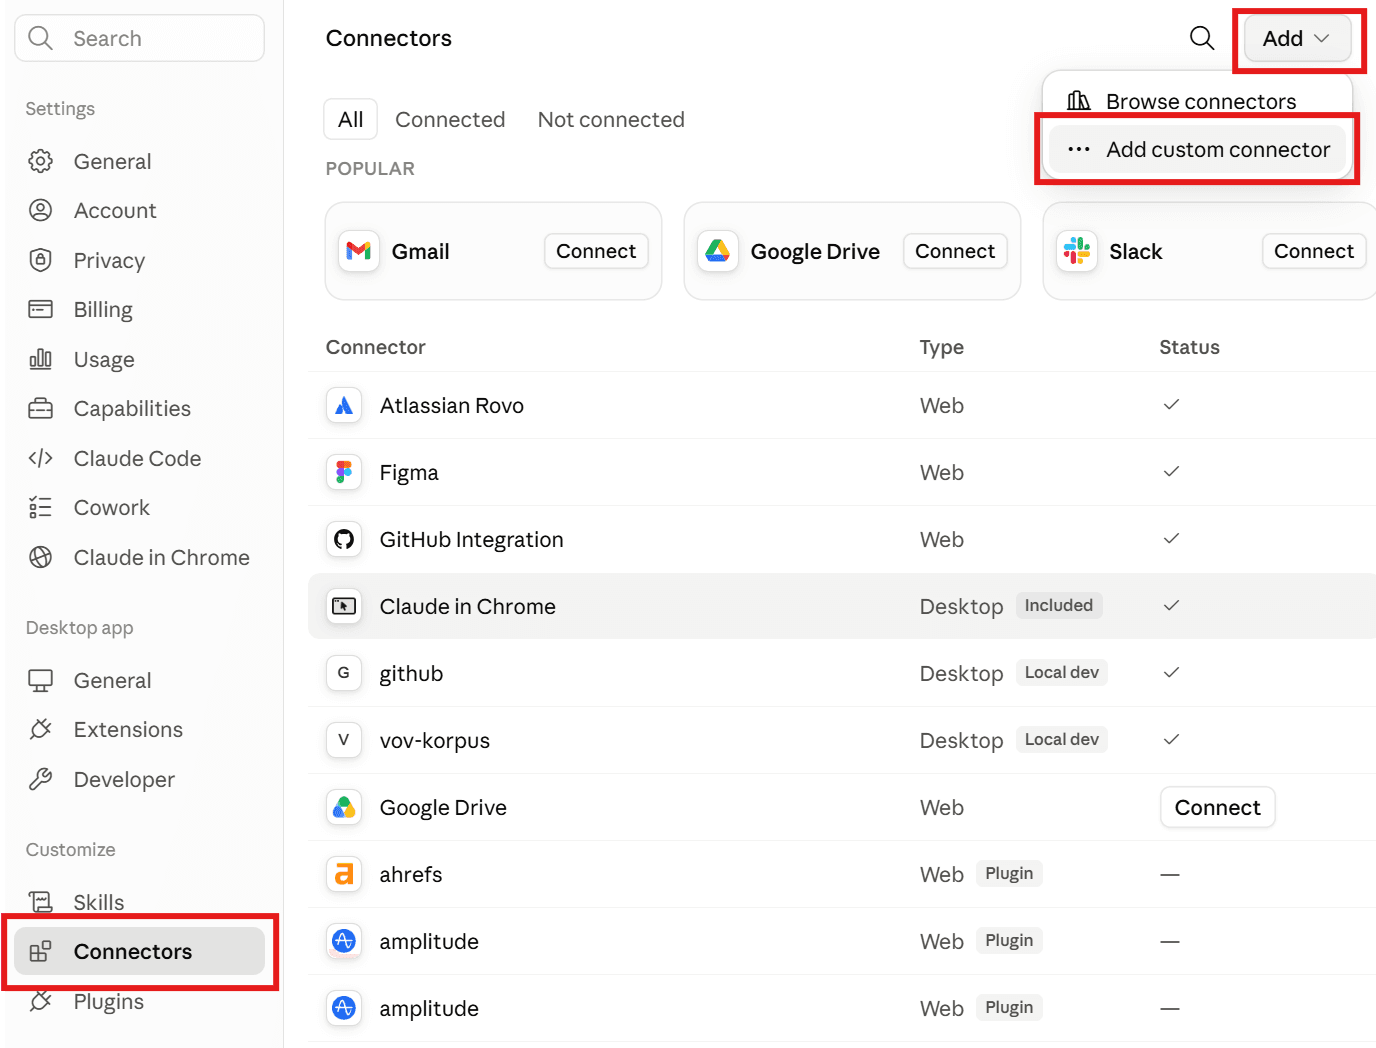The height and width of the screenshot is (1048, 1376).
Task: Click into the sidebar Search field
Action: click(140, 38)
